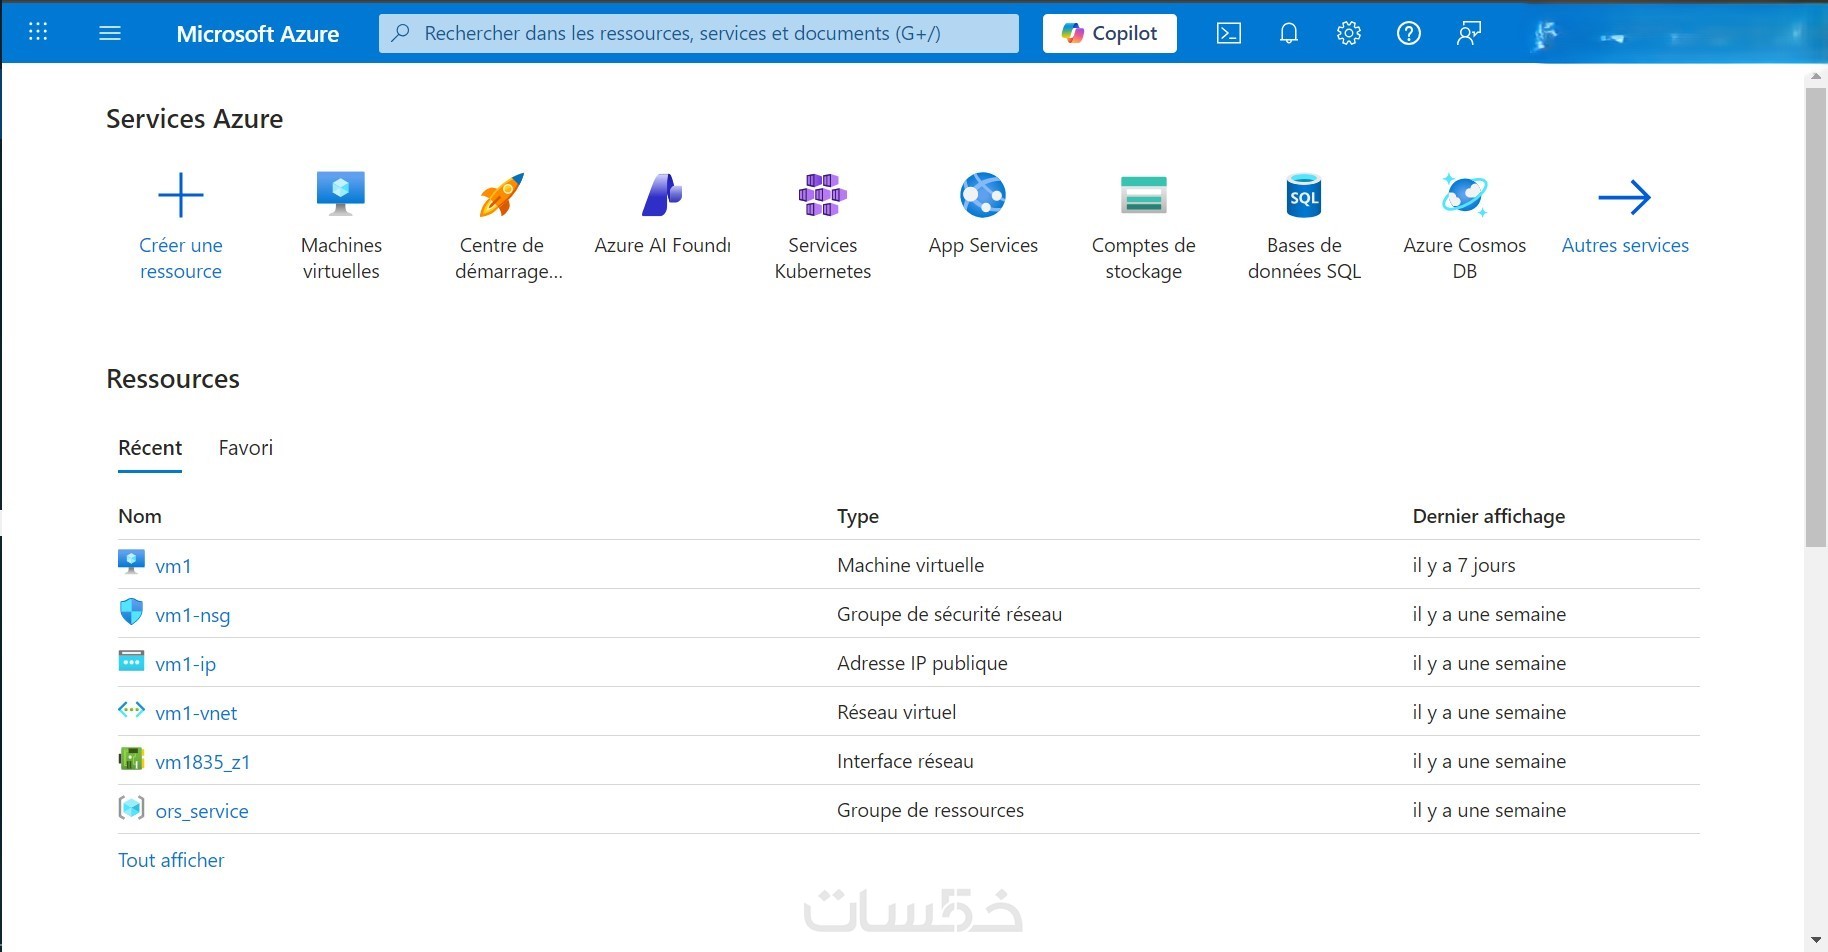Screen dimensions: 1828x952
Task: Click the page vertical scrollbar thumb
Action: click(x=1816, y=317)
